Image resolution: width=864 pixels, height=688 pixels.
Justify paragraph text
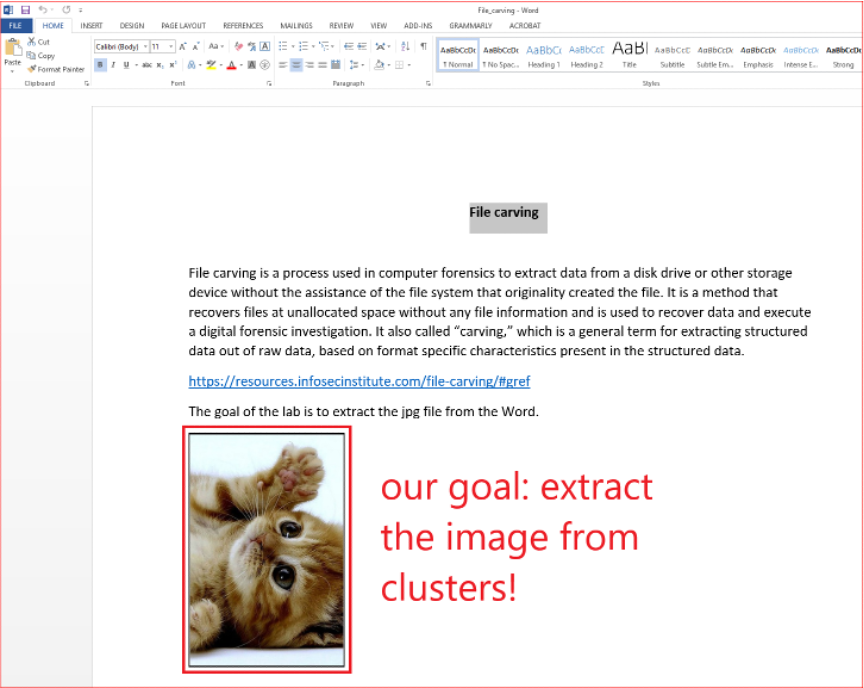322,65
